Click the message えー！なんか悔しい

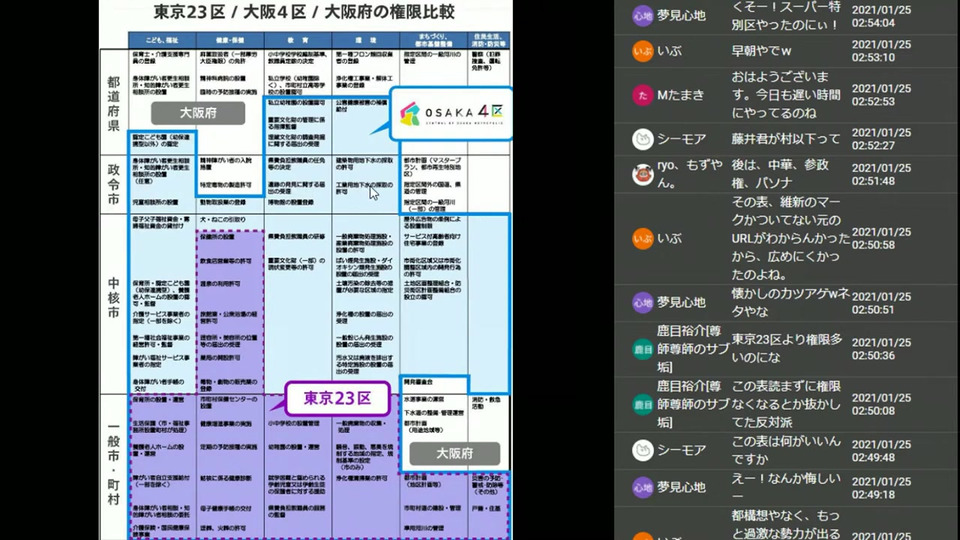click(x=786, y=487)
